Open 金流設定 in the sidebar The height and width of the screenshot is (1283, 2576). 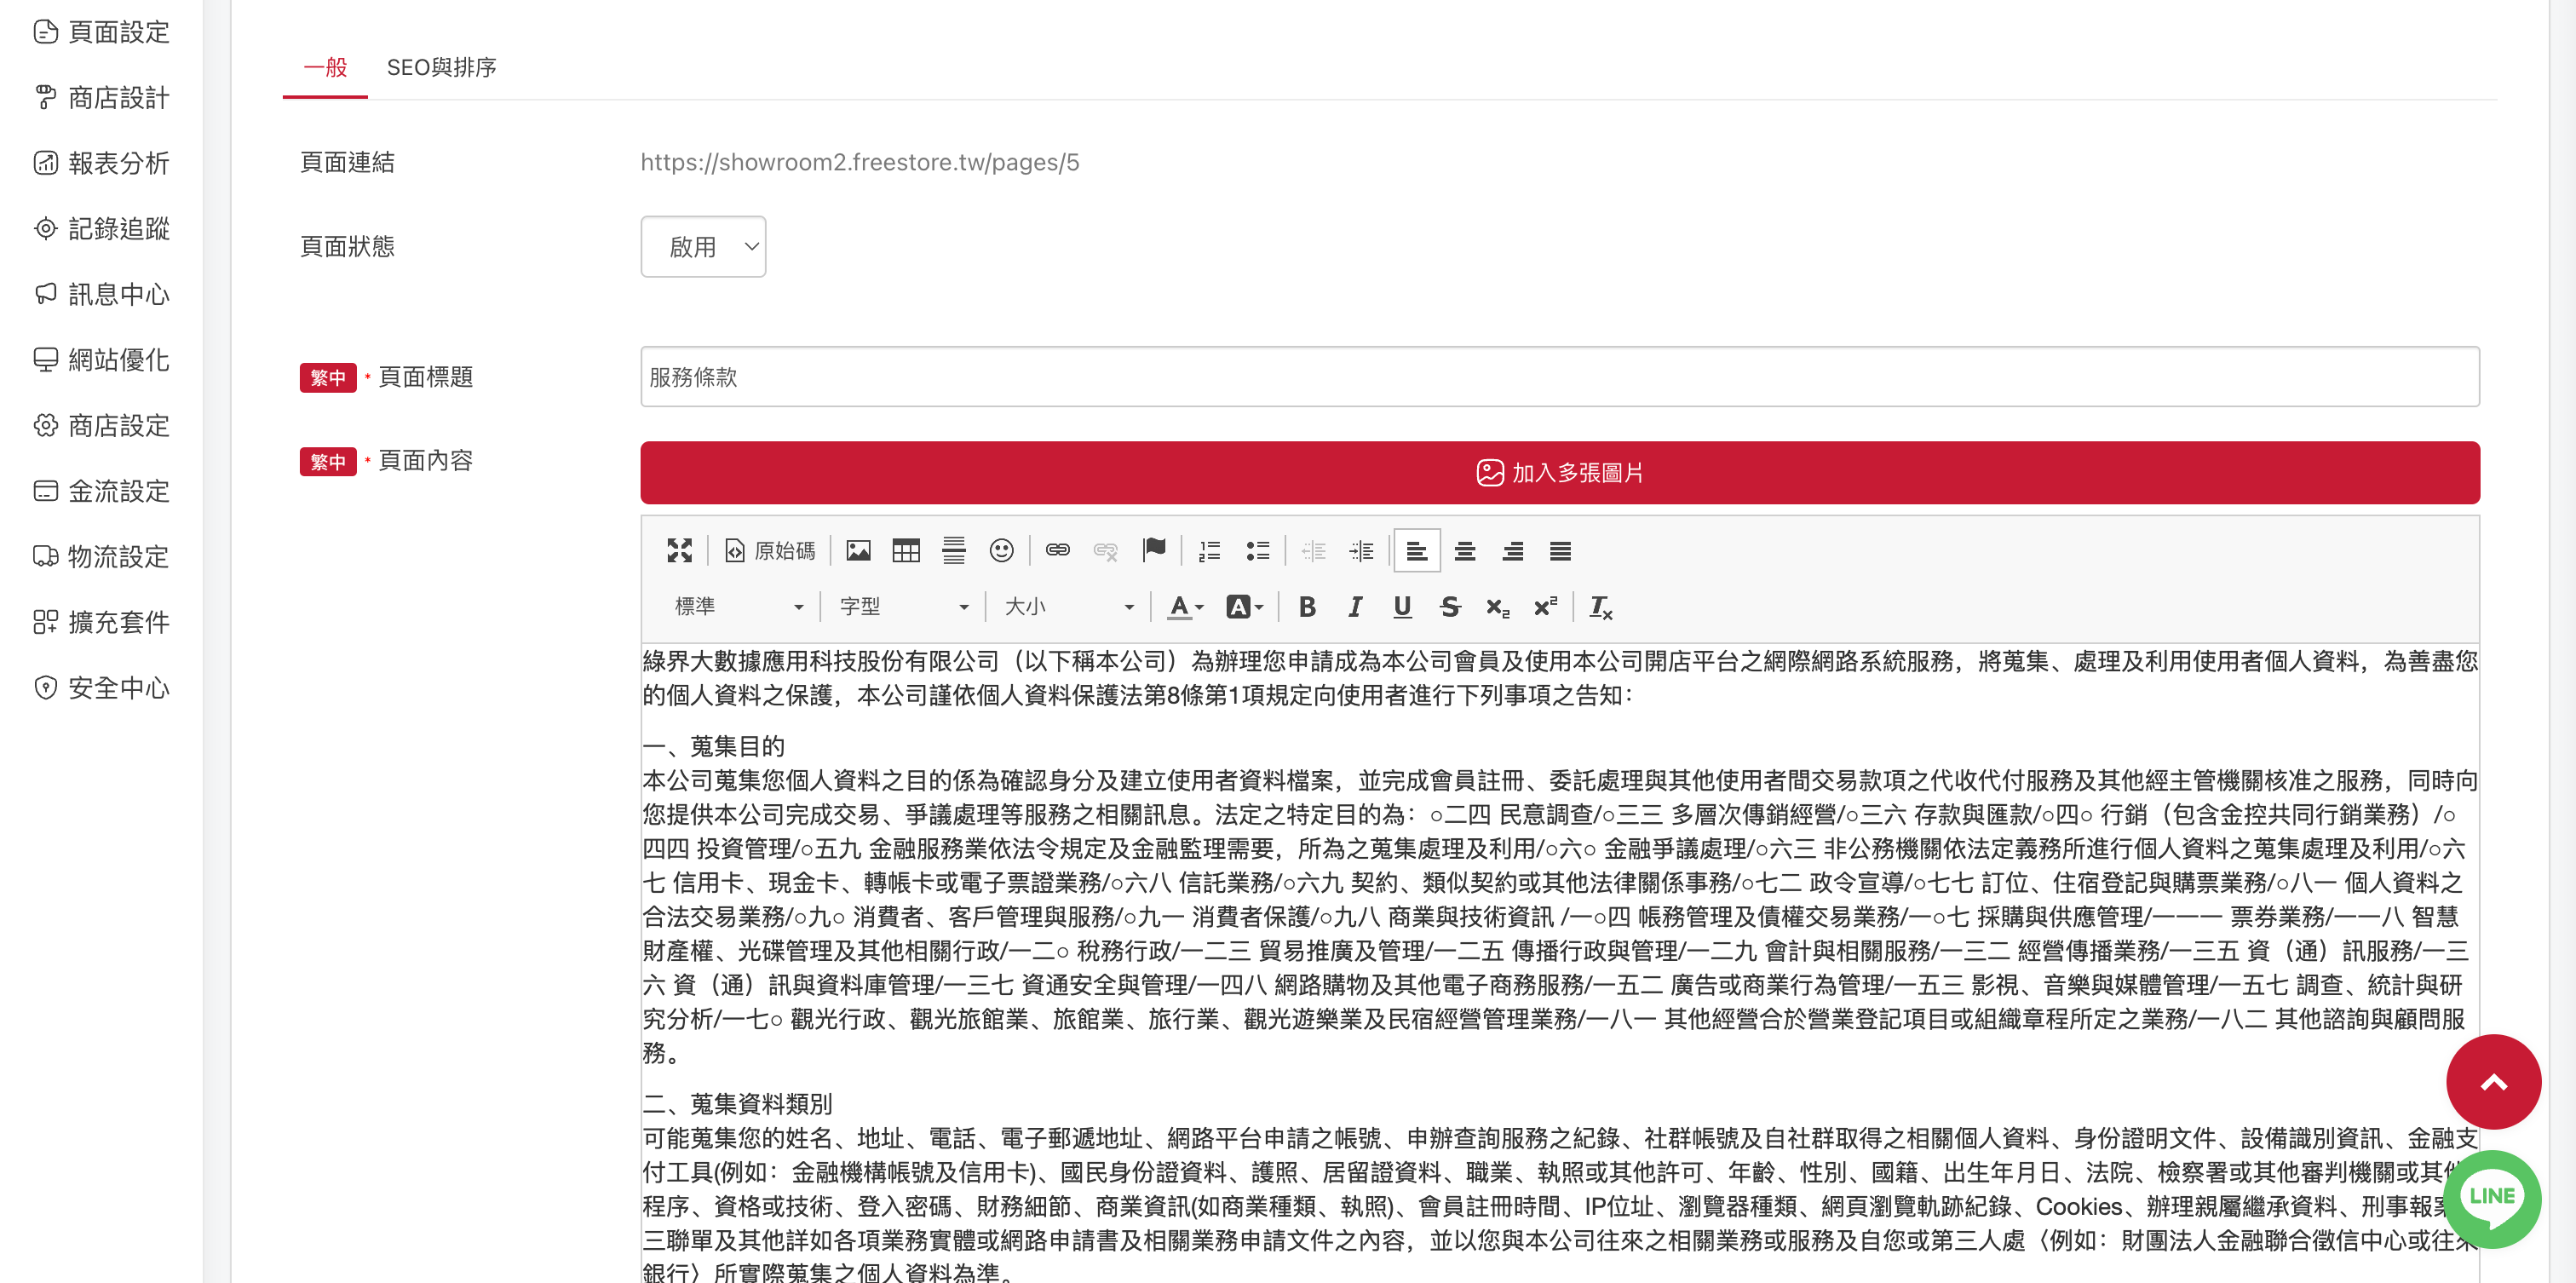click(101, 491)
